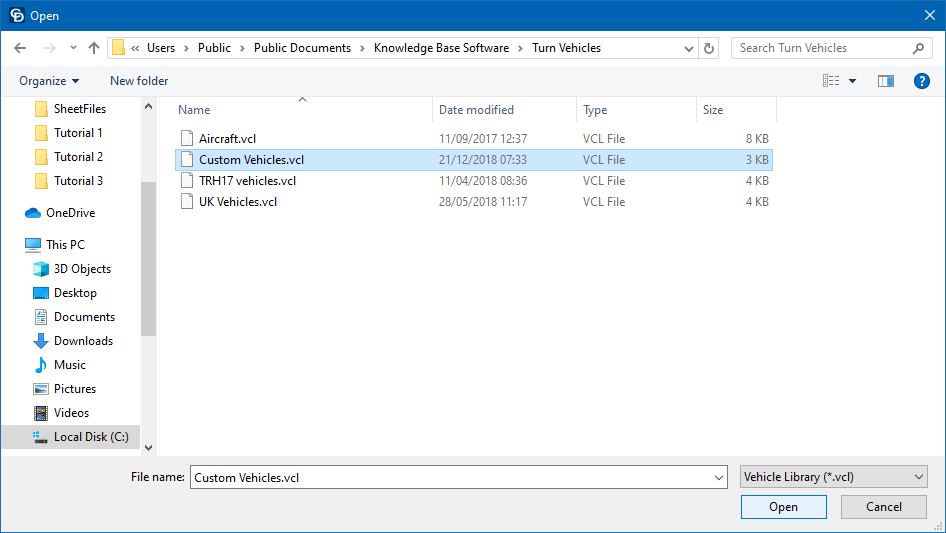Click the navigation pane vertical scrollbar
Screen dimensions: 946x533
click(x=149, y=260)
